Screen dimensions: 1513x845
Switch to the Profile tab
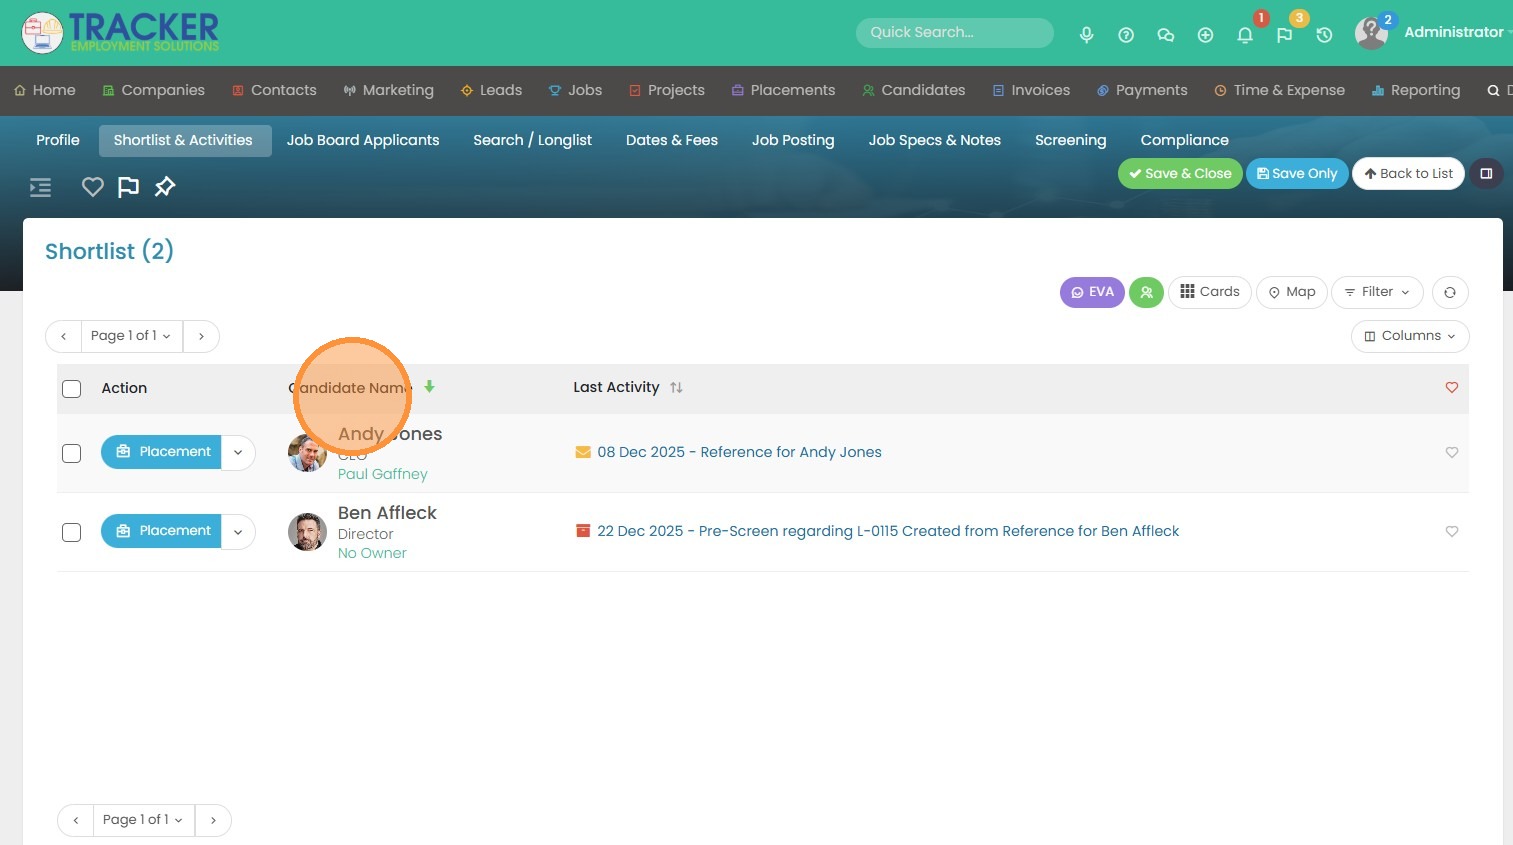point(58,140)
